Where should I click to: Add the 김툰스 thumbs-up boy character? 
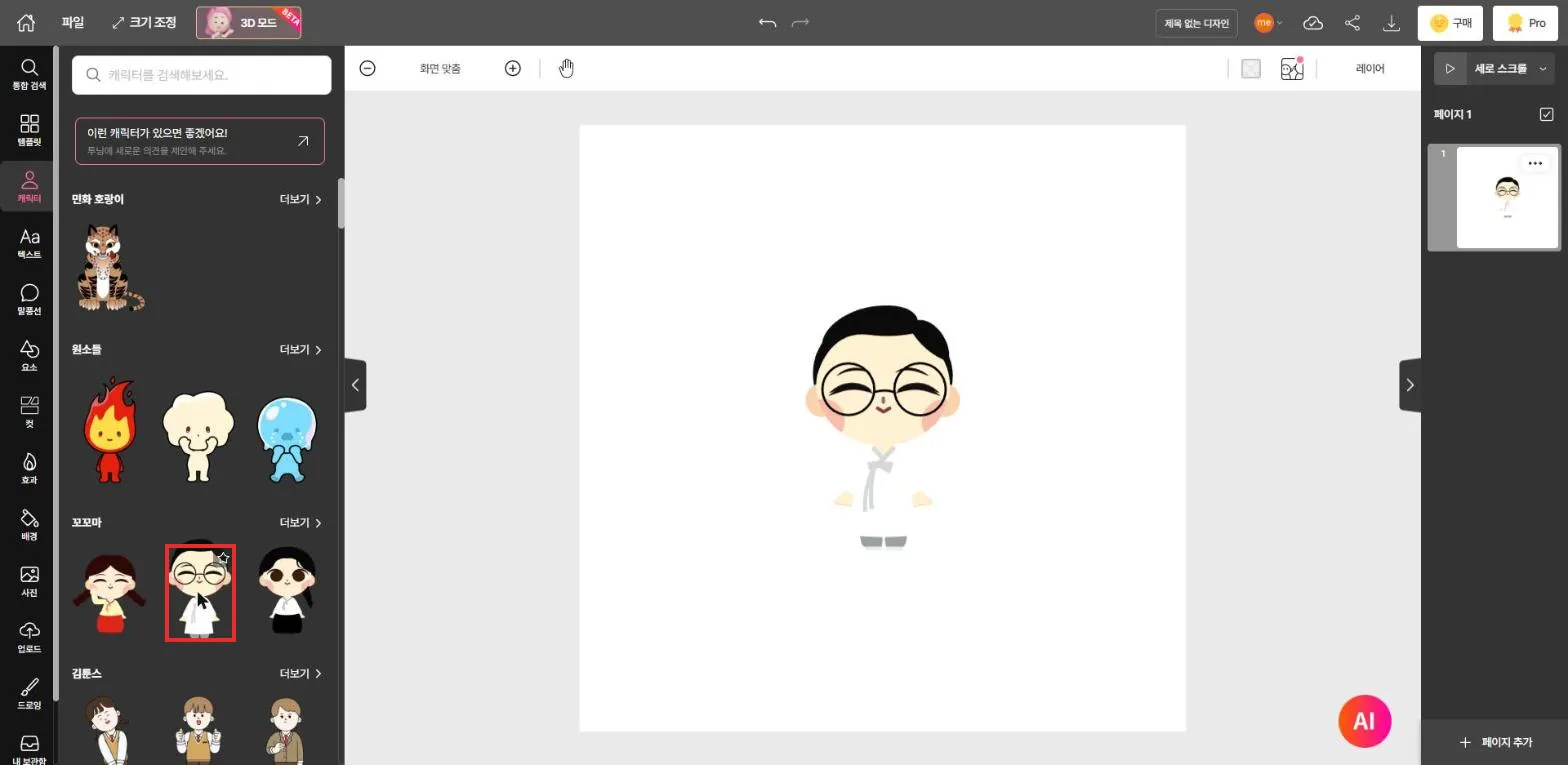pyautogui.click(x=198, y=728)
